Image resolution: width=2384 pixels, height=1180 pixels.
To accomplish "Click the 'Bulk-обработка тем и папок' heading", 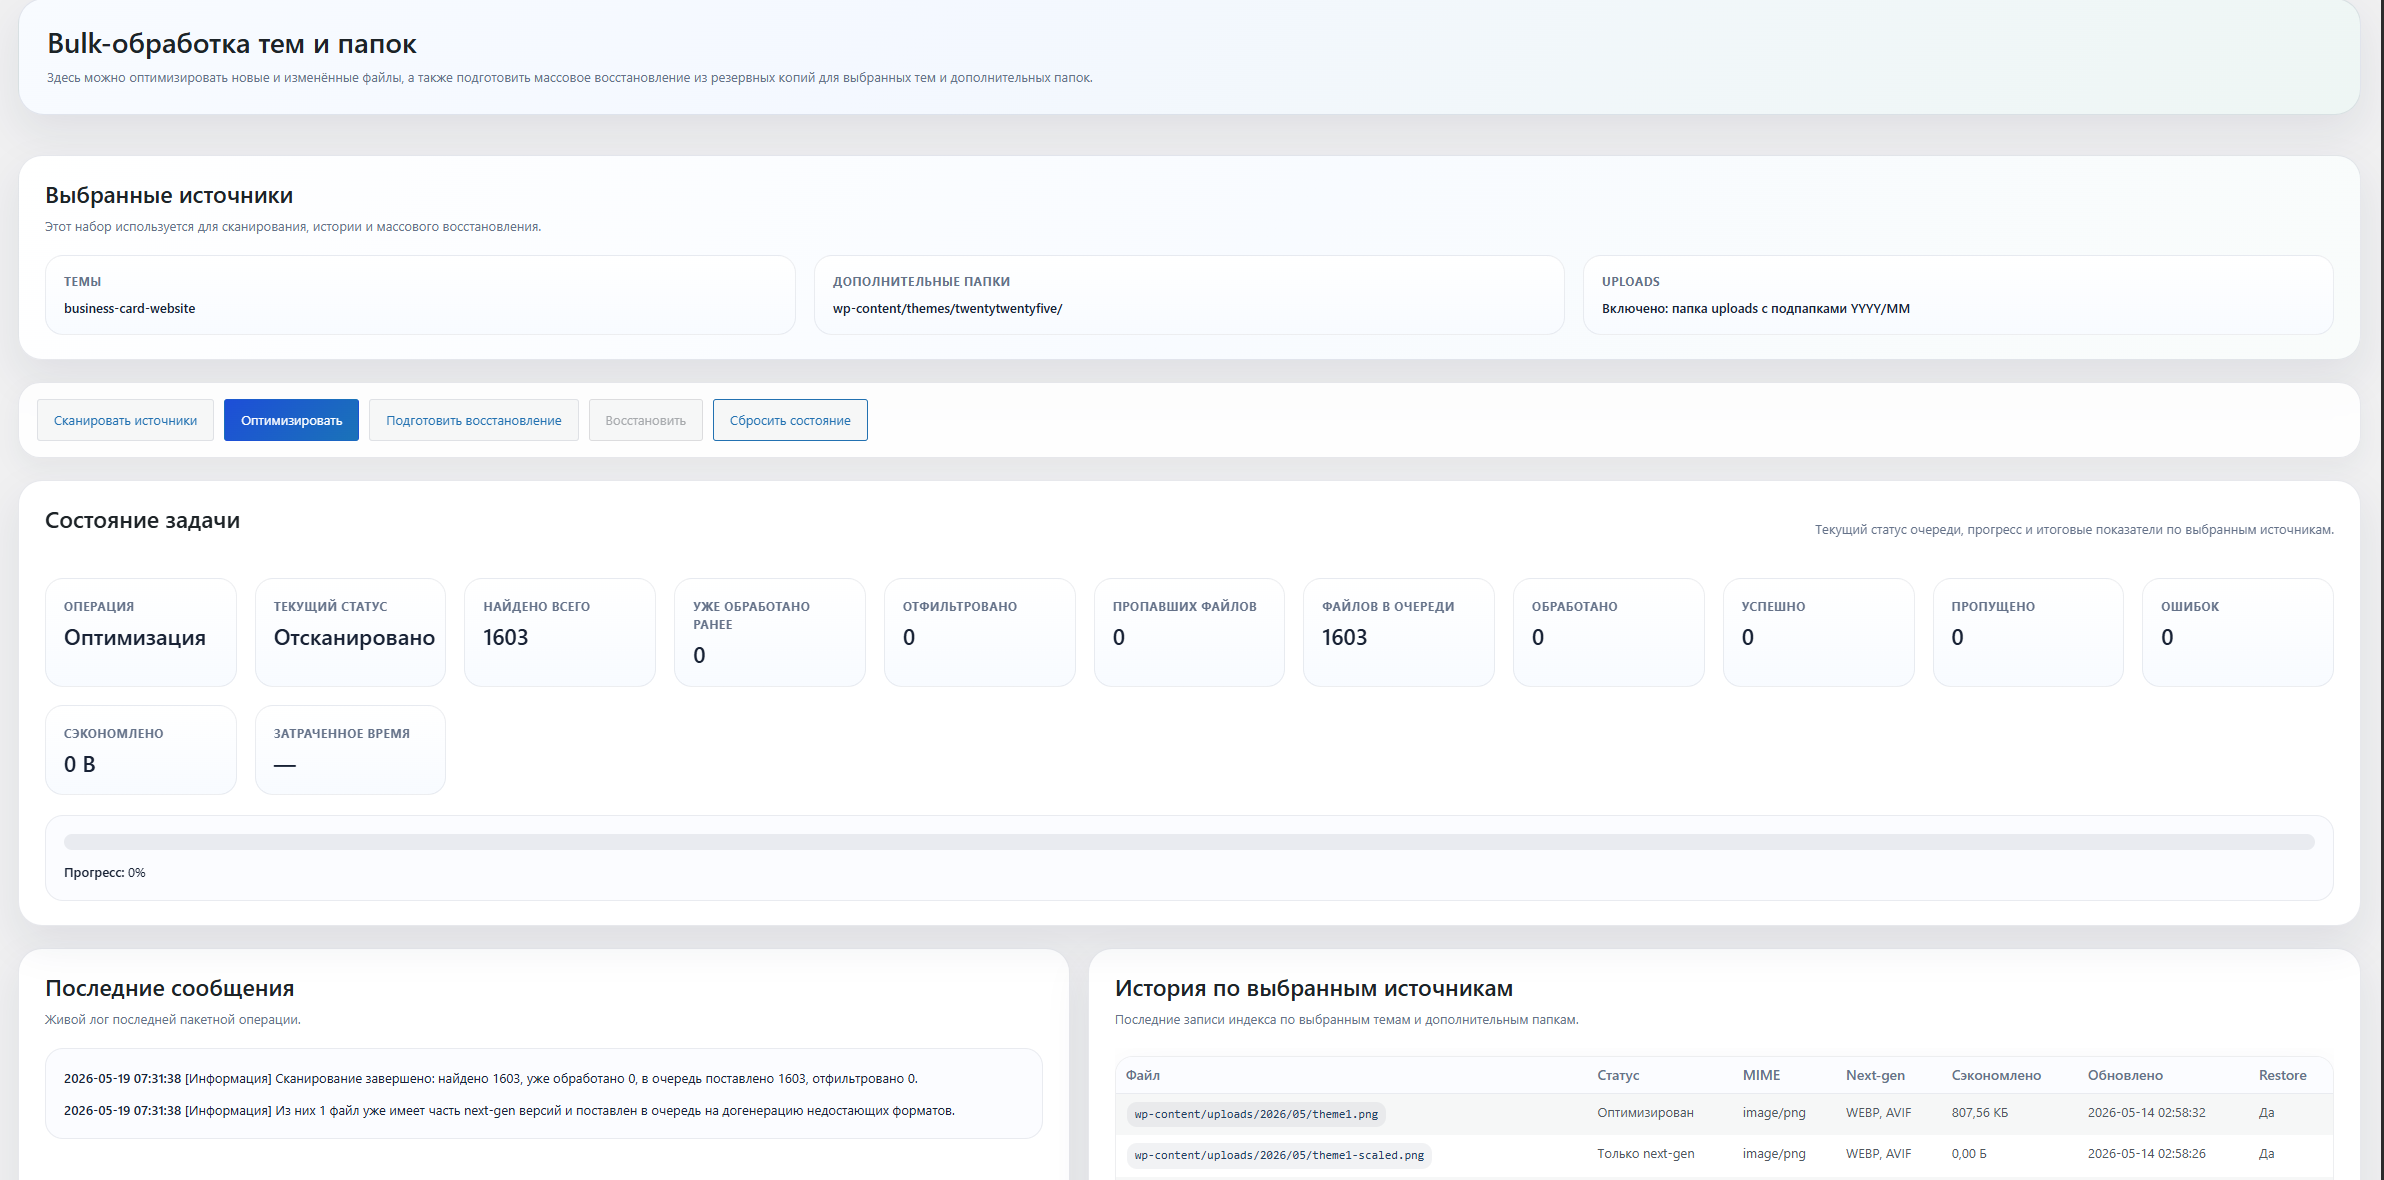I will click(232, 44).
